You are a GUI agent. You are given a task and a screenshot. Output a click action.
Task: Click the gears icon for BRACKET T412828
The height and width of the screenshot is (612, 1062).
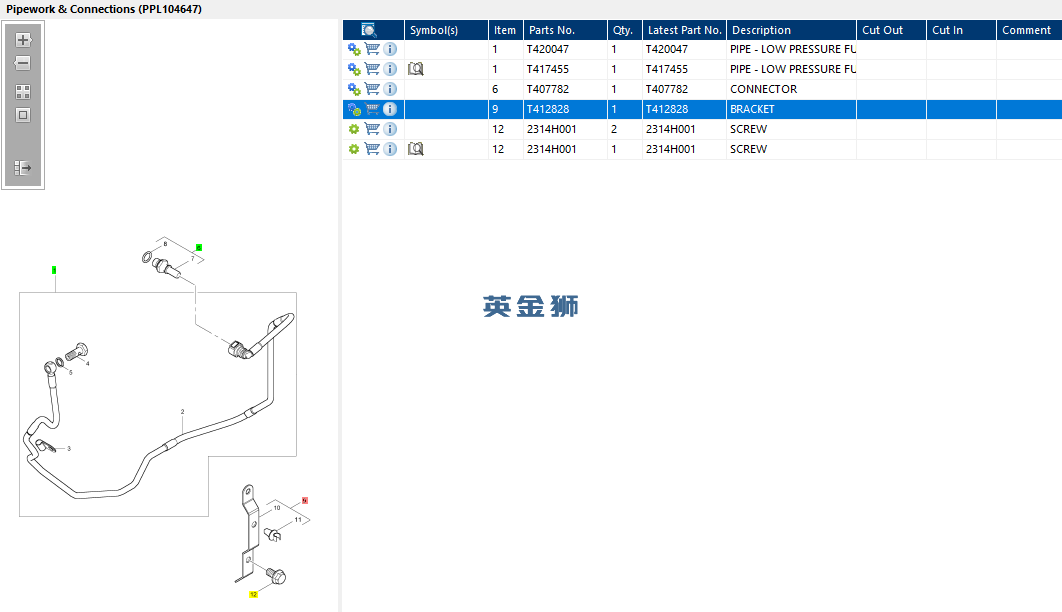click(x=354, y=109)
